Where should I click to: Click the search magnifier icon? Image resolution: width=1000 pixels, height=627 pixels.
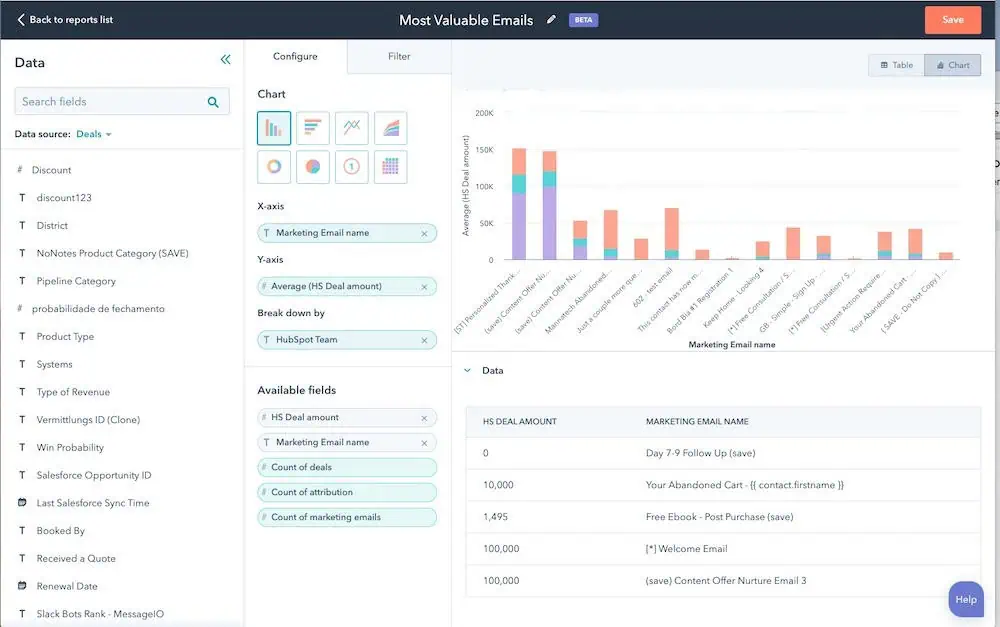(213, 102)
